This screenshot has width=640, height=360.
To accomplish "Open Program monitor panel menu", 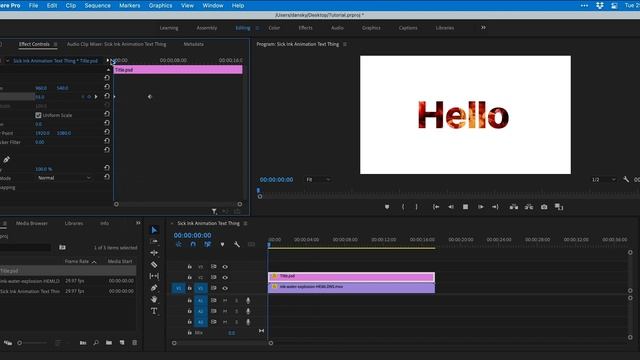I will 345,44.
